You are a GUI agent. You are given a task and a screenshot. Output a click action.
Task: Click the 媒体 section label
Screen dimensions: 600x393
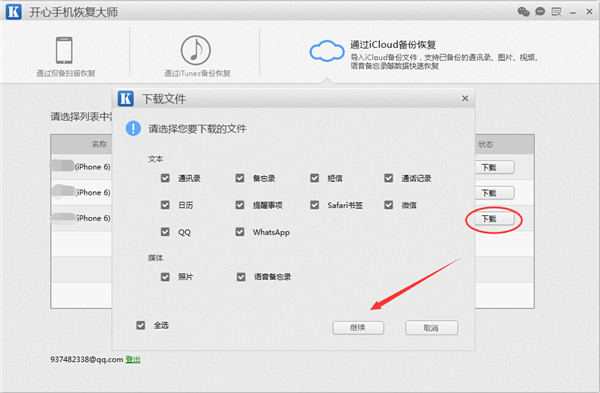[x=156, y=258]
